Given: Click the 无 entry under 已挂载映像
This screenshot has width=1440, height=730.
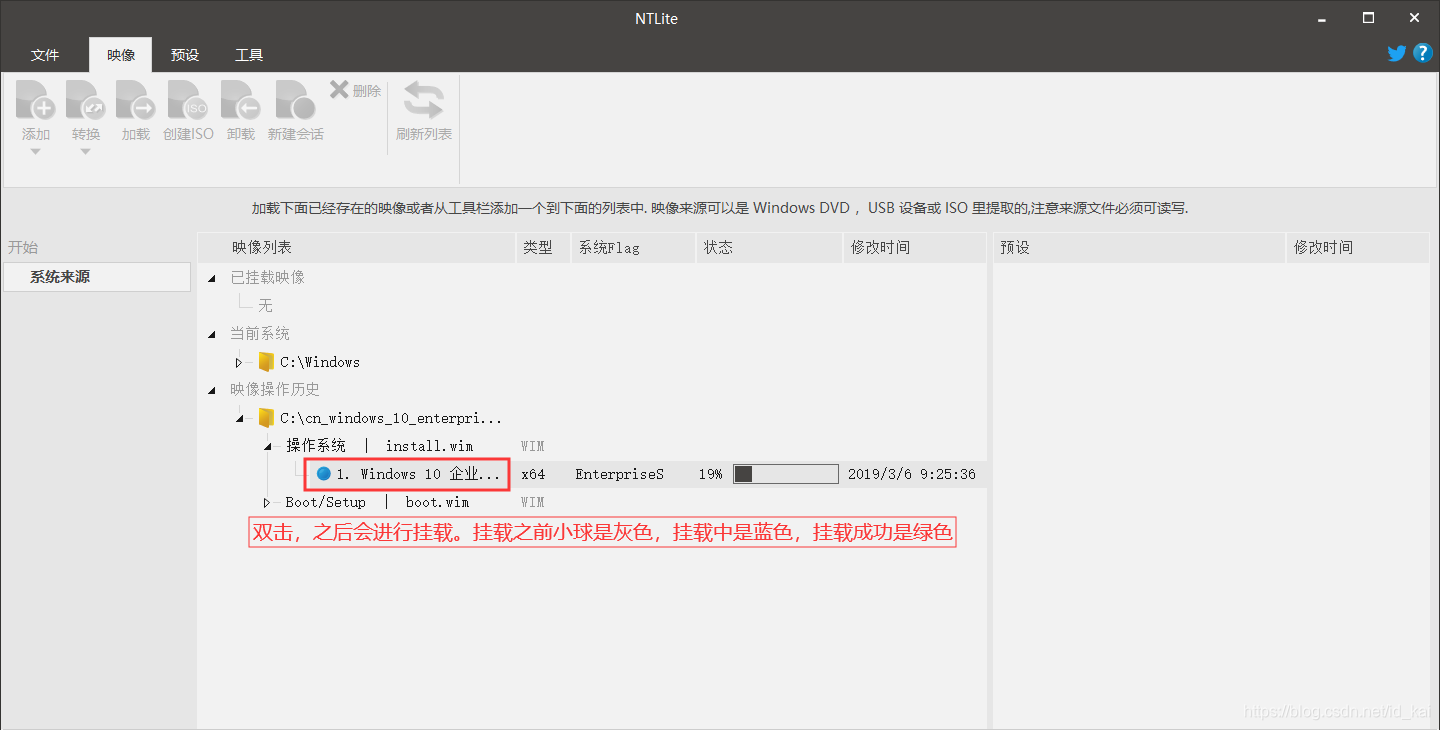Looking at the screenshot, I should tap(265, 306).
